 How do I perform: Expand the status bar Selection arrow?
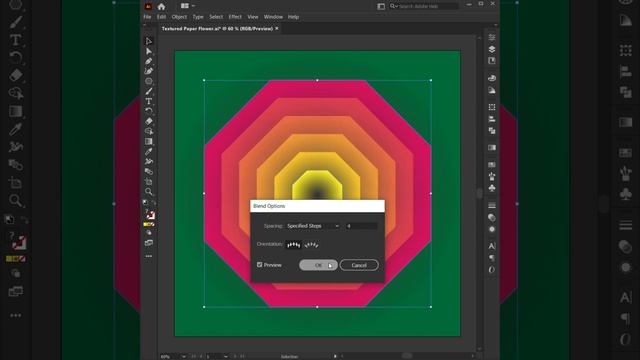[x=335, y=356]
